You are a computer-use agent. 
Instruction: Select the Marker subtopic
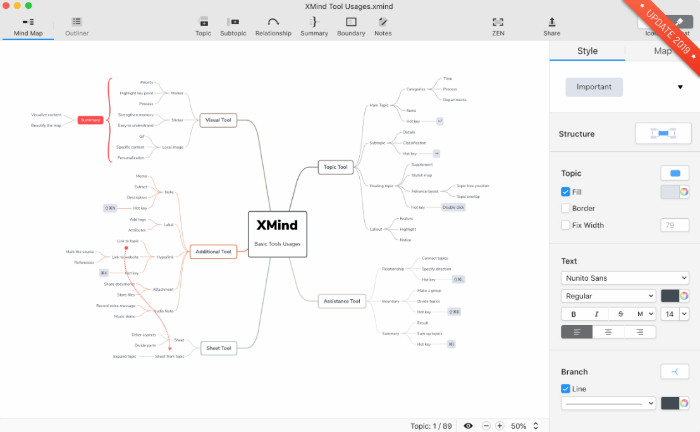coord(177,93)
